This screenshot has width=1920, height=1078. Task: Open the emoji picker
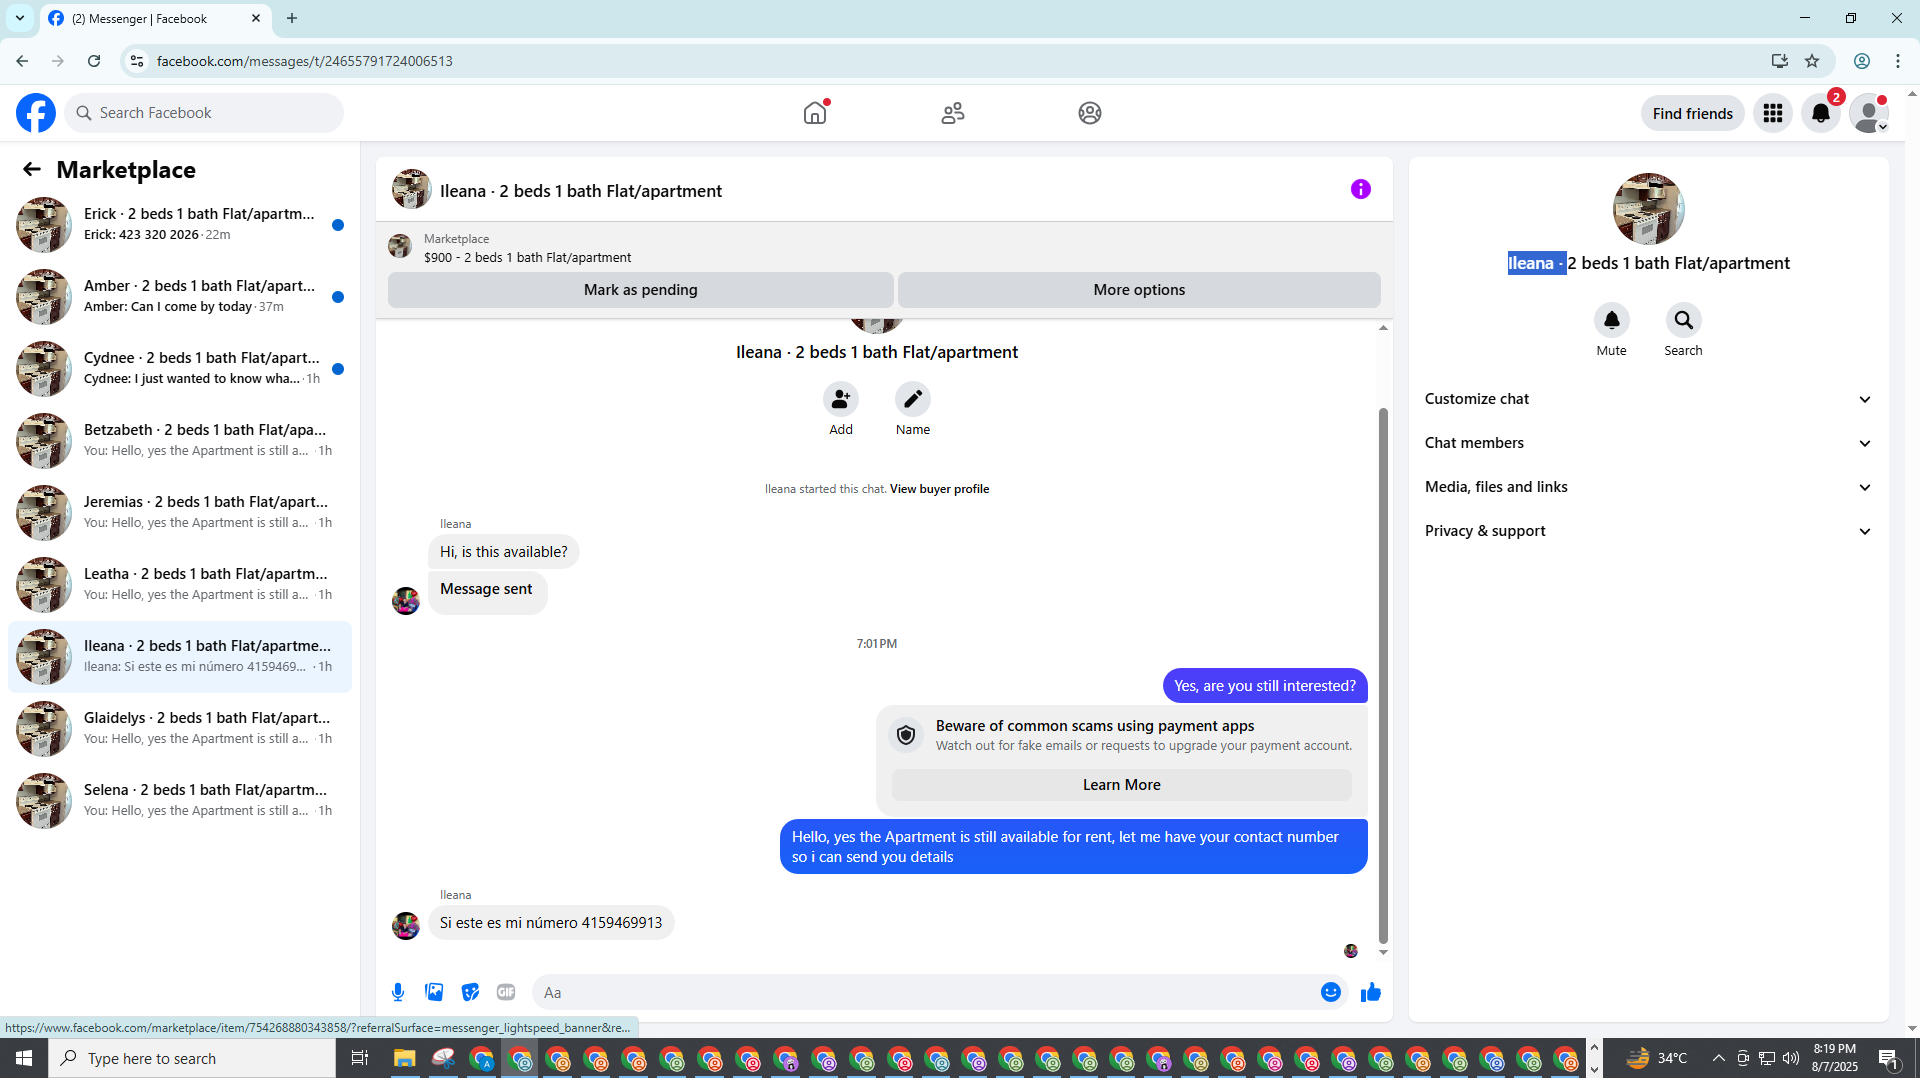(x=1331, y=992)
